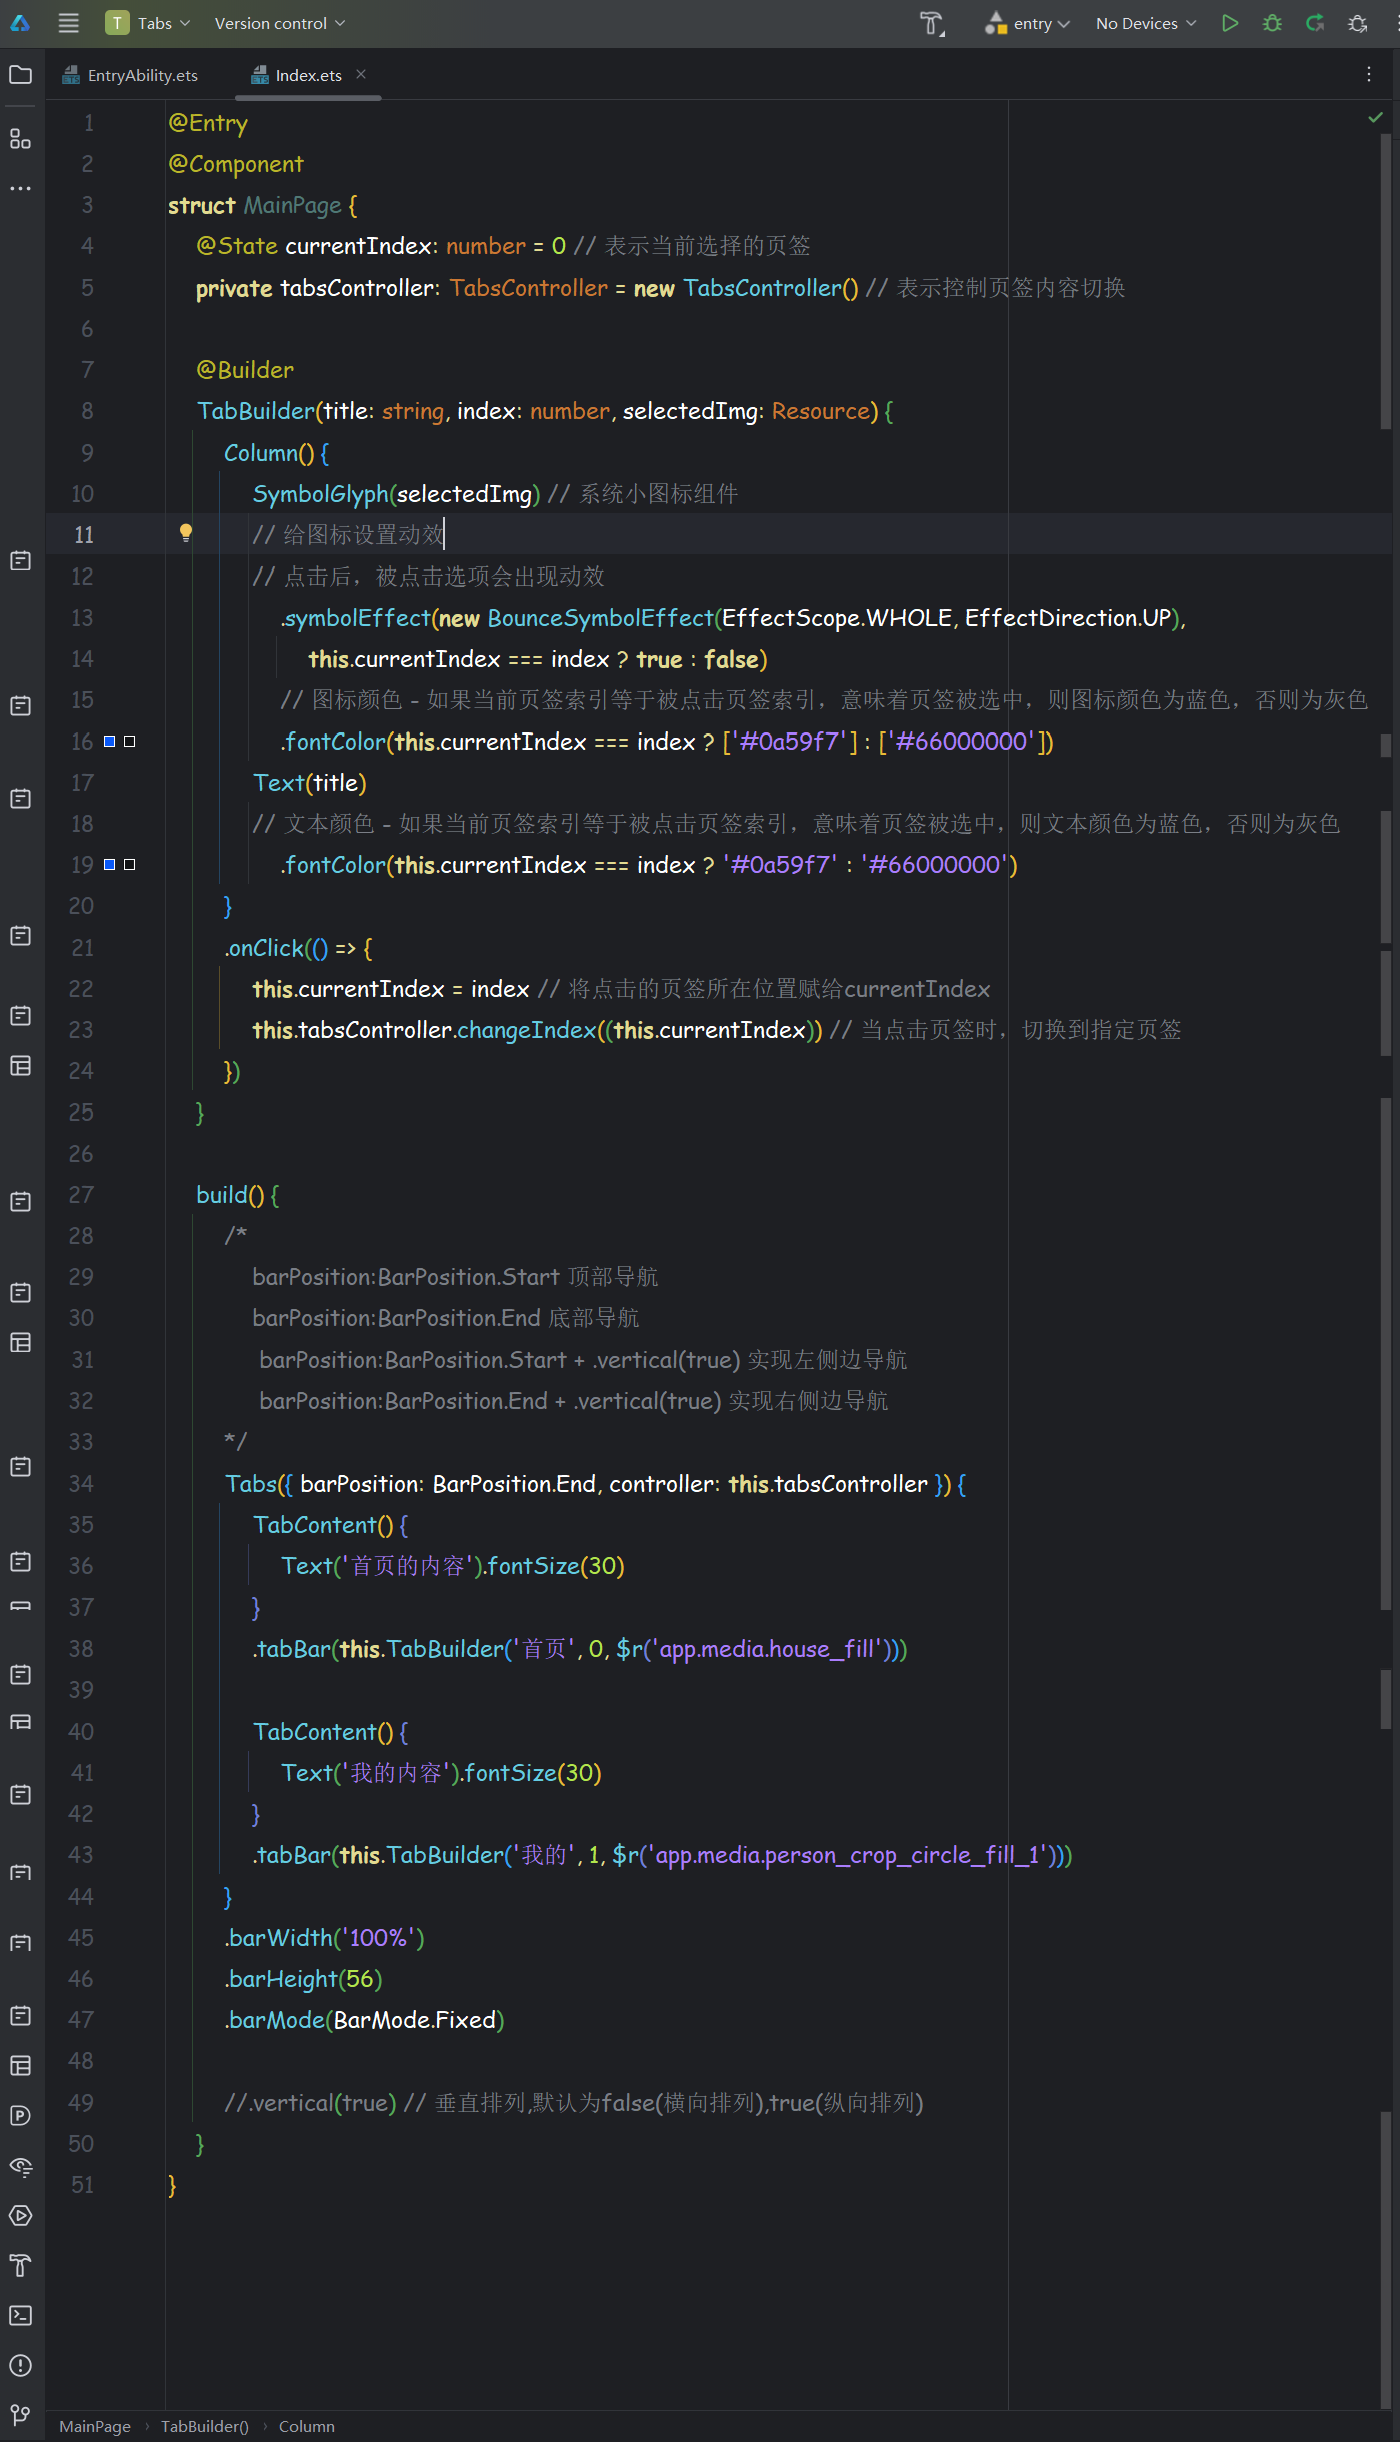
Task: Open the Version control dropdown
Action: [279, 23]
